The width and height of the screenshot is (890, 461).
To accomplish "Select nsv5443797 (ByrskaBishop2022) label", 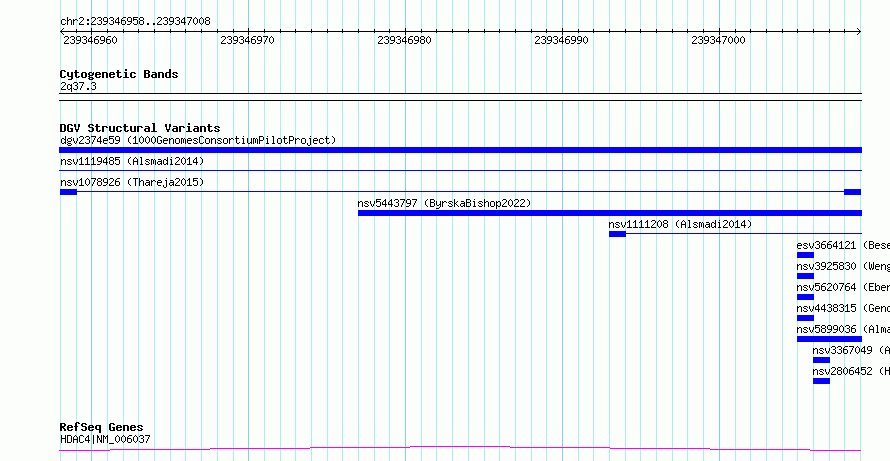I will tap(444, 203).
